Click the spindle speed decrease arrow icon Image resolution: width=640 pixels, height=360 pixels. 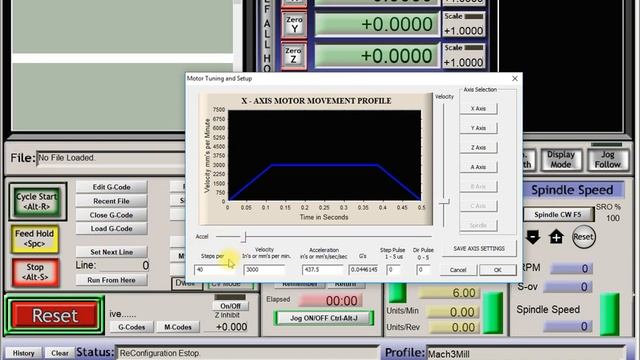pos(533,237)
